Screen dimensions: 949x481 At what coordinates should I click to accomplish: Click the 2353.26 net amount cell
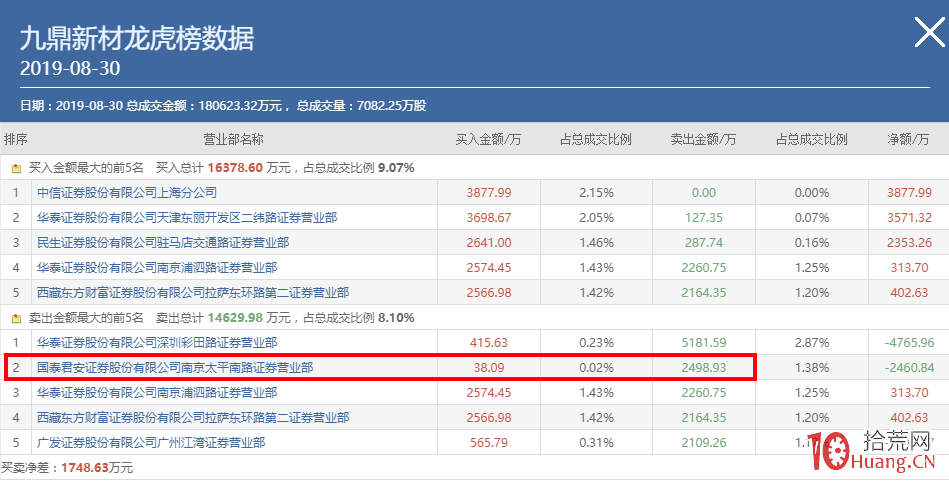pyautogui.click(x=909, y=243)
